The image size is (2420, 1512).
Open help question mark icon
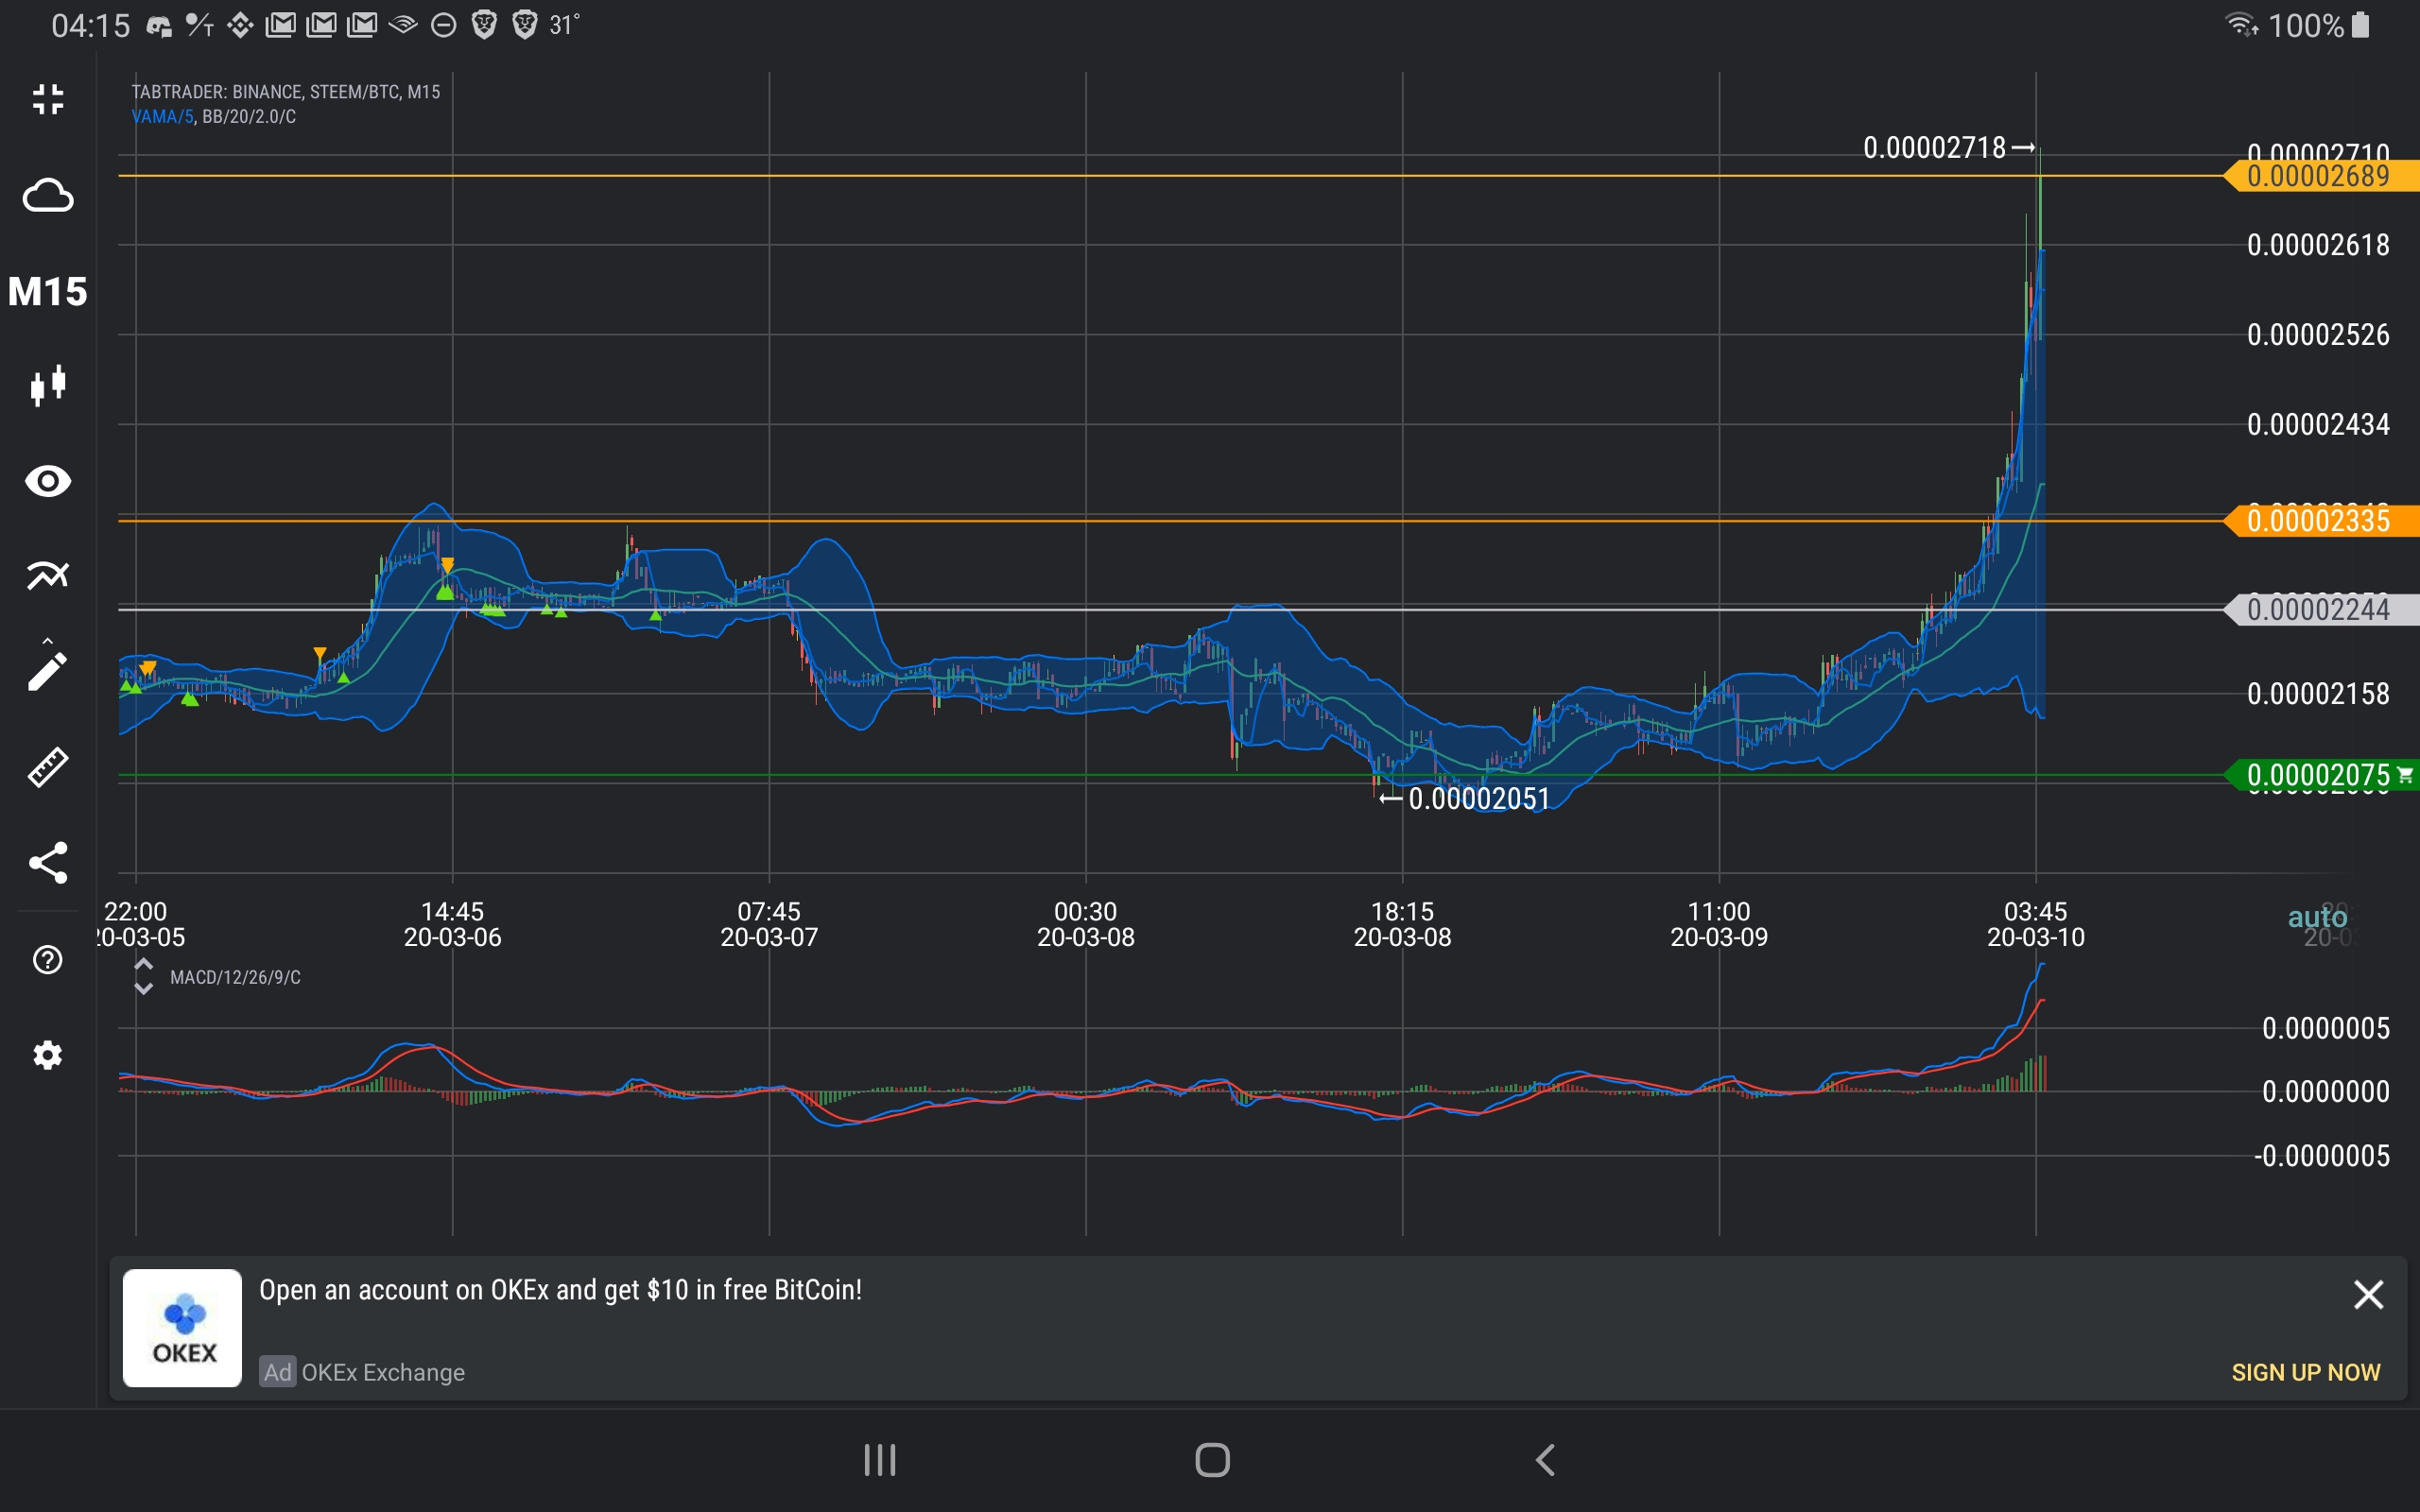pyautogui.click(x=48, y=959)
